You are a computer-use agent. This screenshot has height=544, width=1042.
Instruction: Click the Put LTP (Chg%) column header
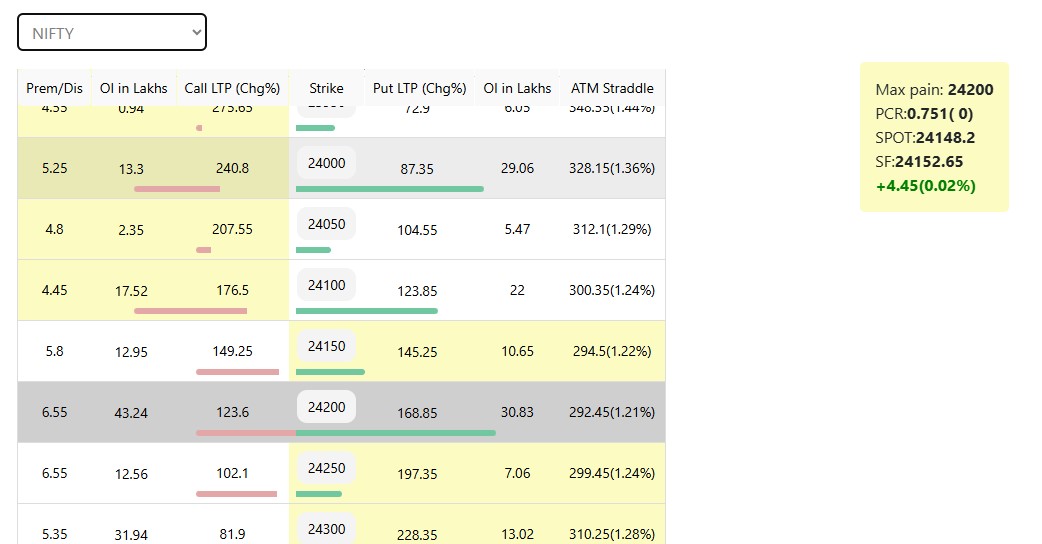pyautogui.click(x=419, y=88)
